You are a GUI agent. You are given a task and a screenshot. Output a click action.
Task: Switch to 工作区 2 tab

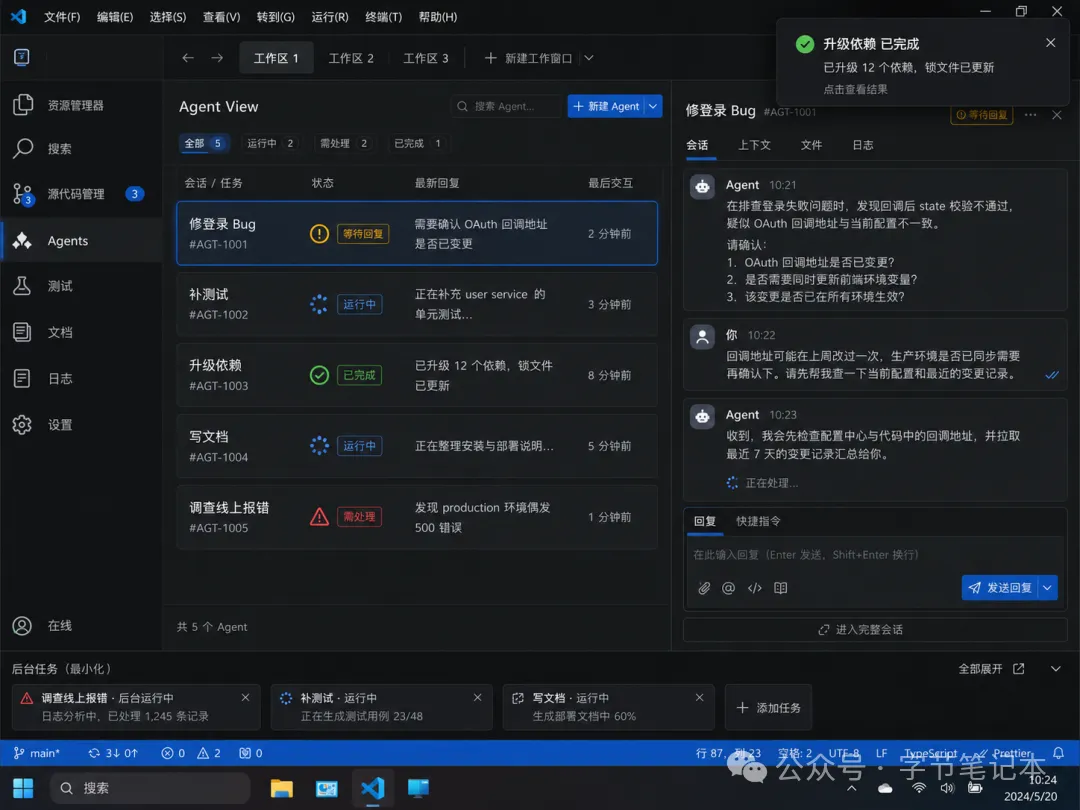[x=351, y=58]
